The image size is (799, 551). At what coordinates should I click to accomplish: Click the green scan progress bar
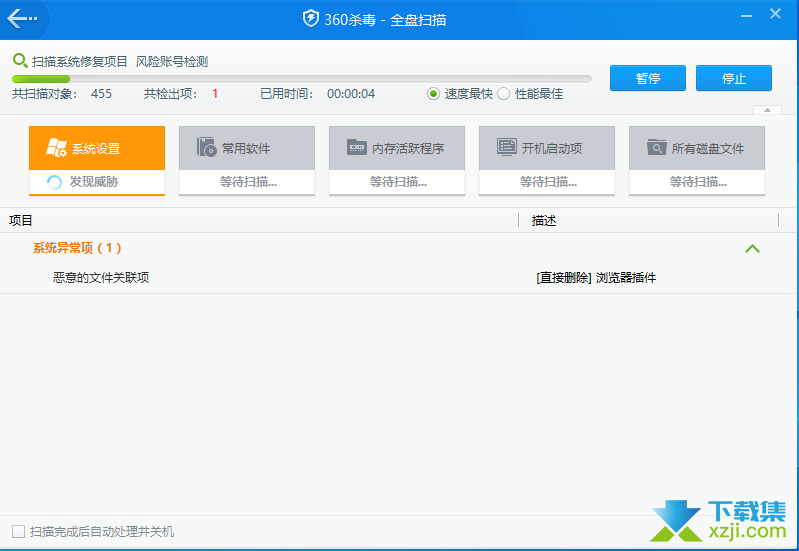(x=302, y=79)
